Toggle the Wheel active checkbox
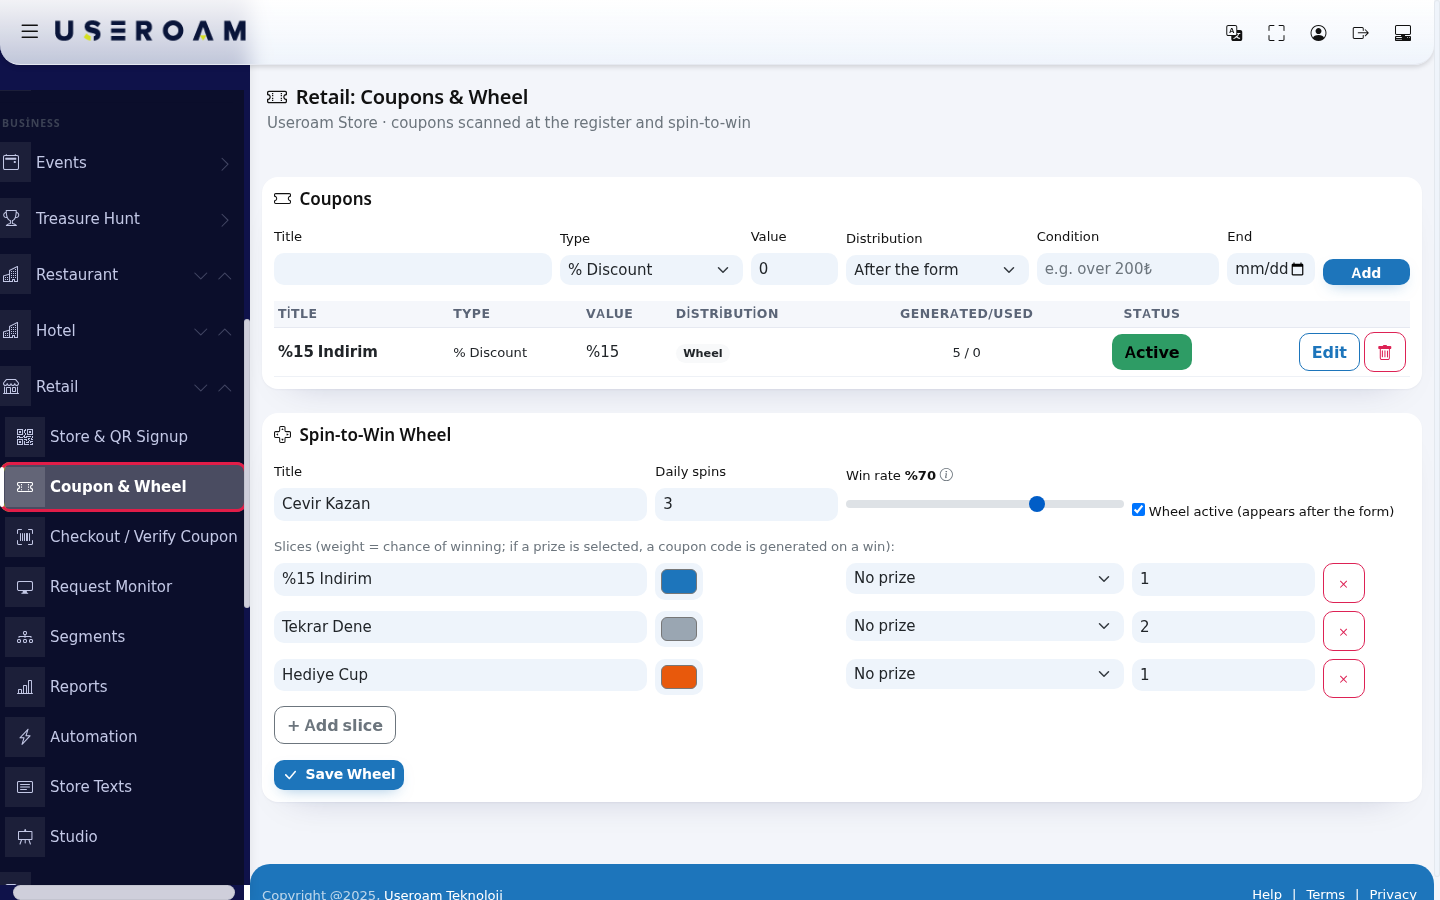 [x=1138, y=510]
